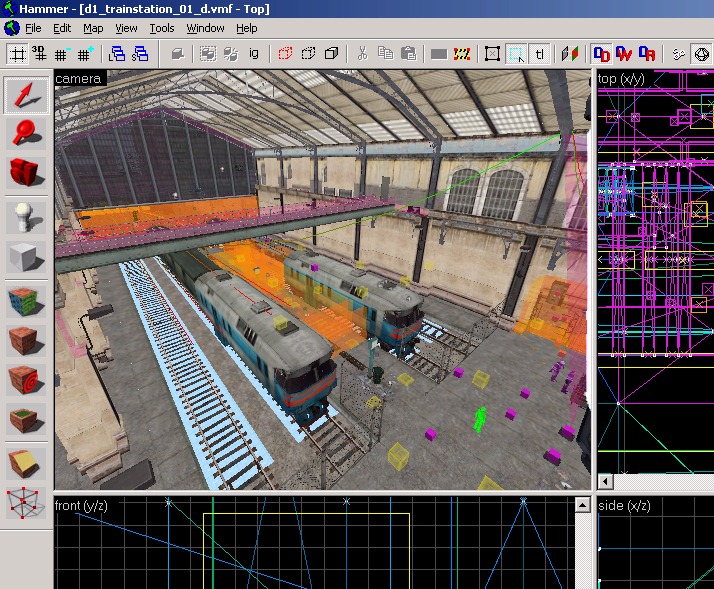This screenshot has width=714, height=589.
Task: Open the Help menu
Action: point(246,28)
